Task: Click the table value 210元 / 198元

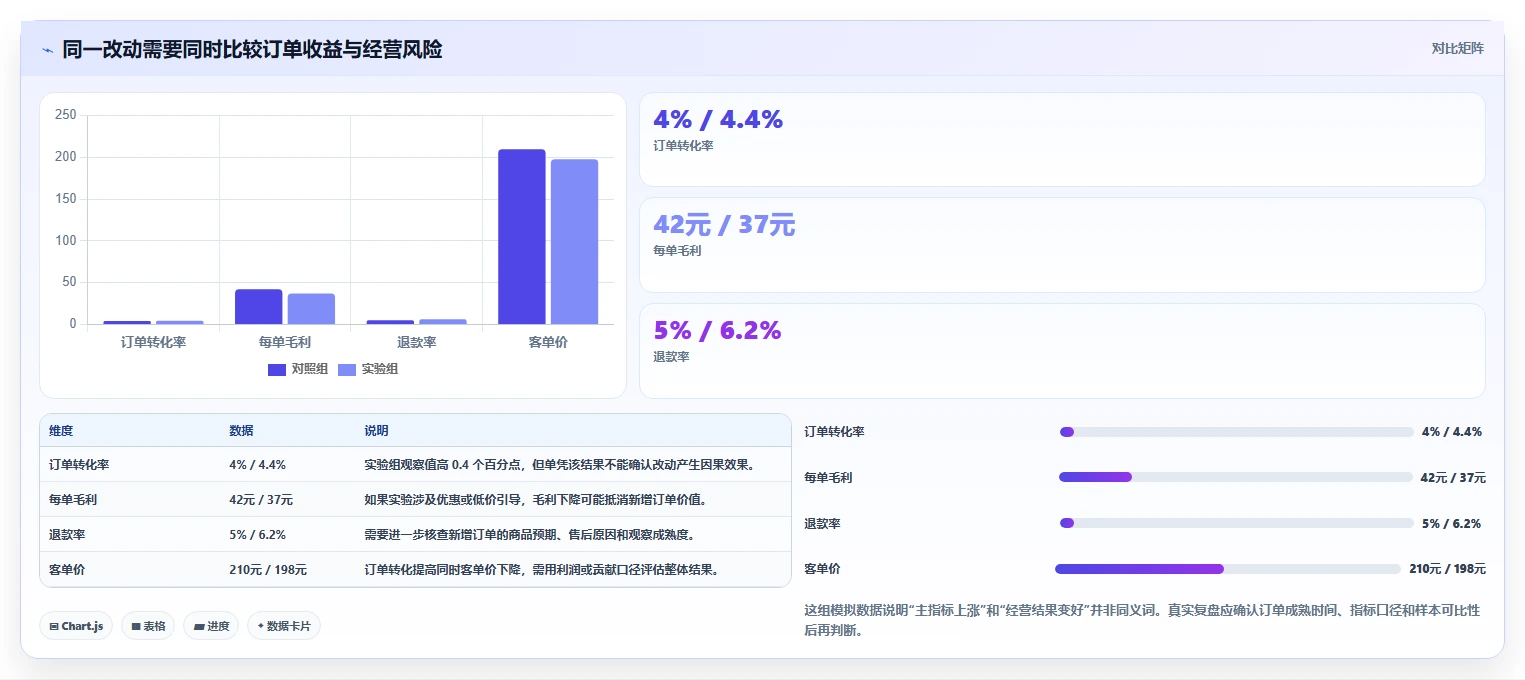Action: (268, 570)
